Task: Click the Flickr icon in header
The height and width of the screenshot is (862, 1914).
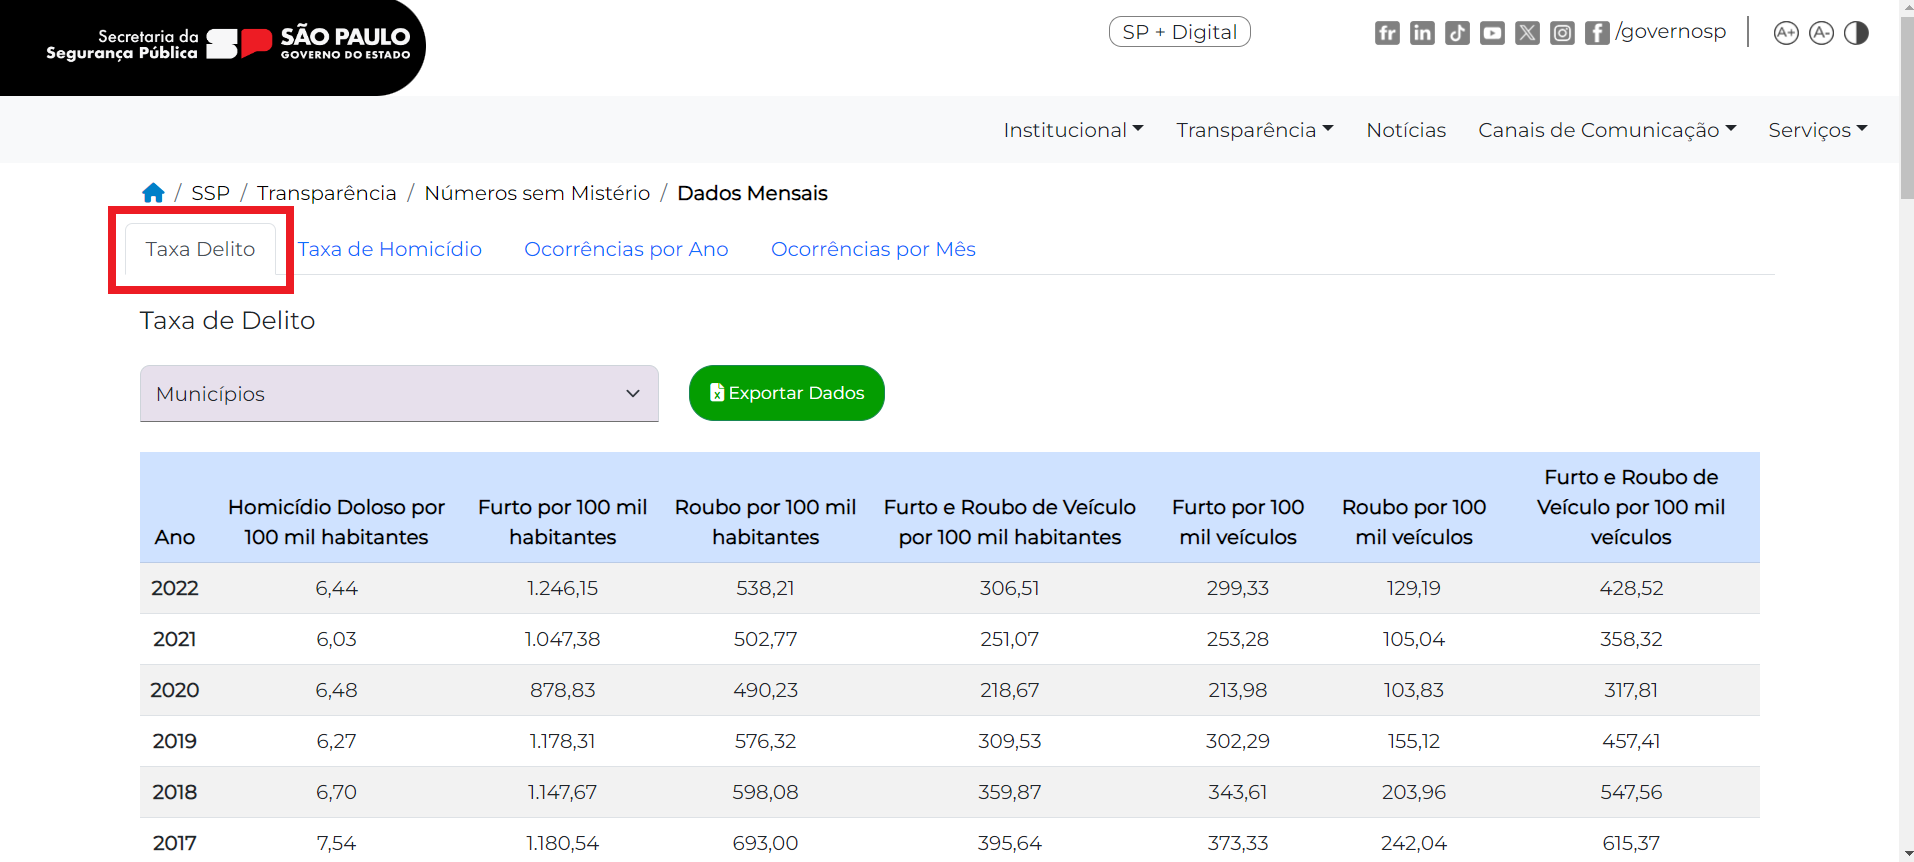Action: 1387,33
